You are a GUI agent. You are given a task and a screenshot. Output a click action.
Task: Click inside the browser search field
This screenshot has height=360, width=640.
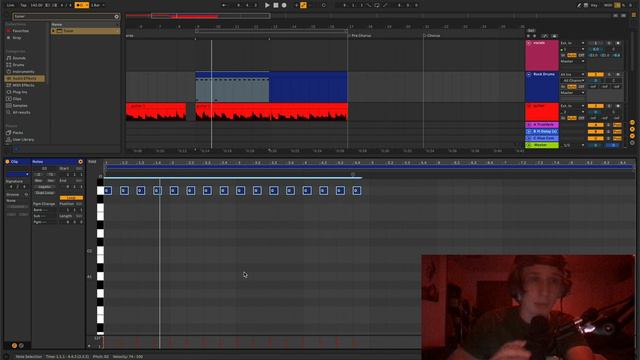pos(63,16)
